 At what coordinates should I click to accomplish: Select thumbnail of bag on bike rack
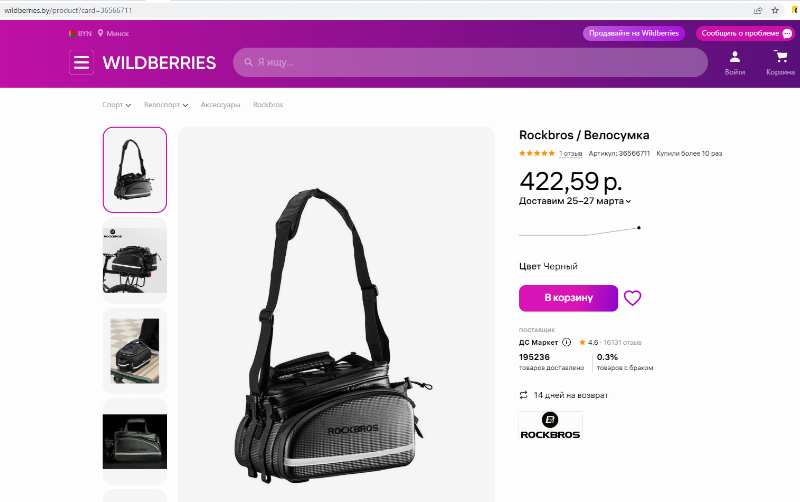[x=135, y=260]
